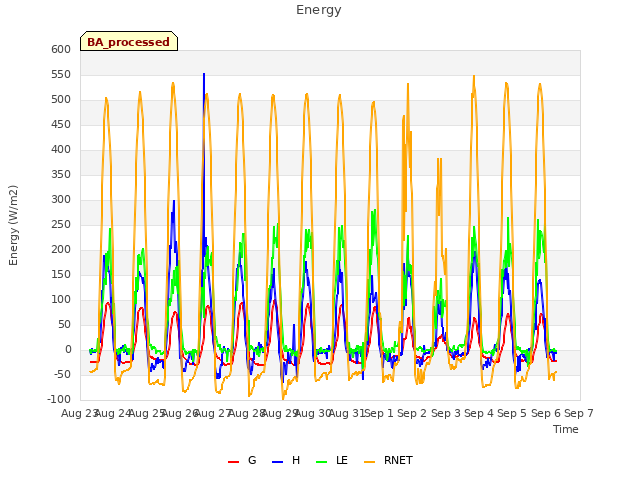Toggle the LE series legend entry

[332, 460]
